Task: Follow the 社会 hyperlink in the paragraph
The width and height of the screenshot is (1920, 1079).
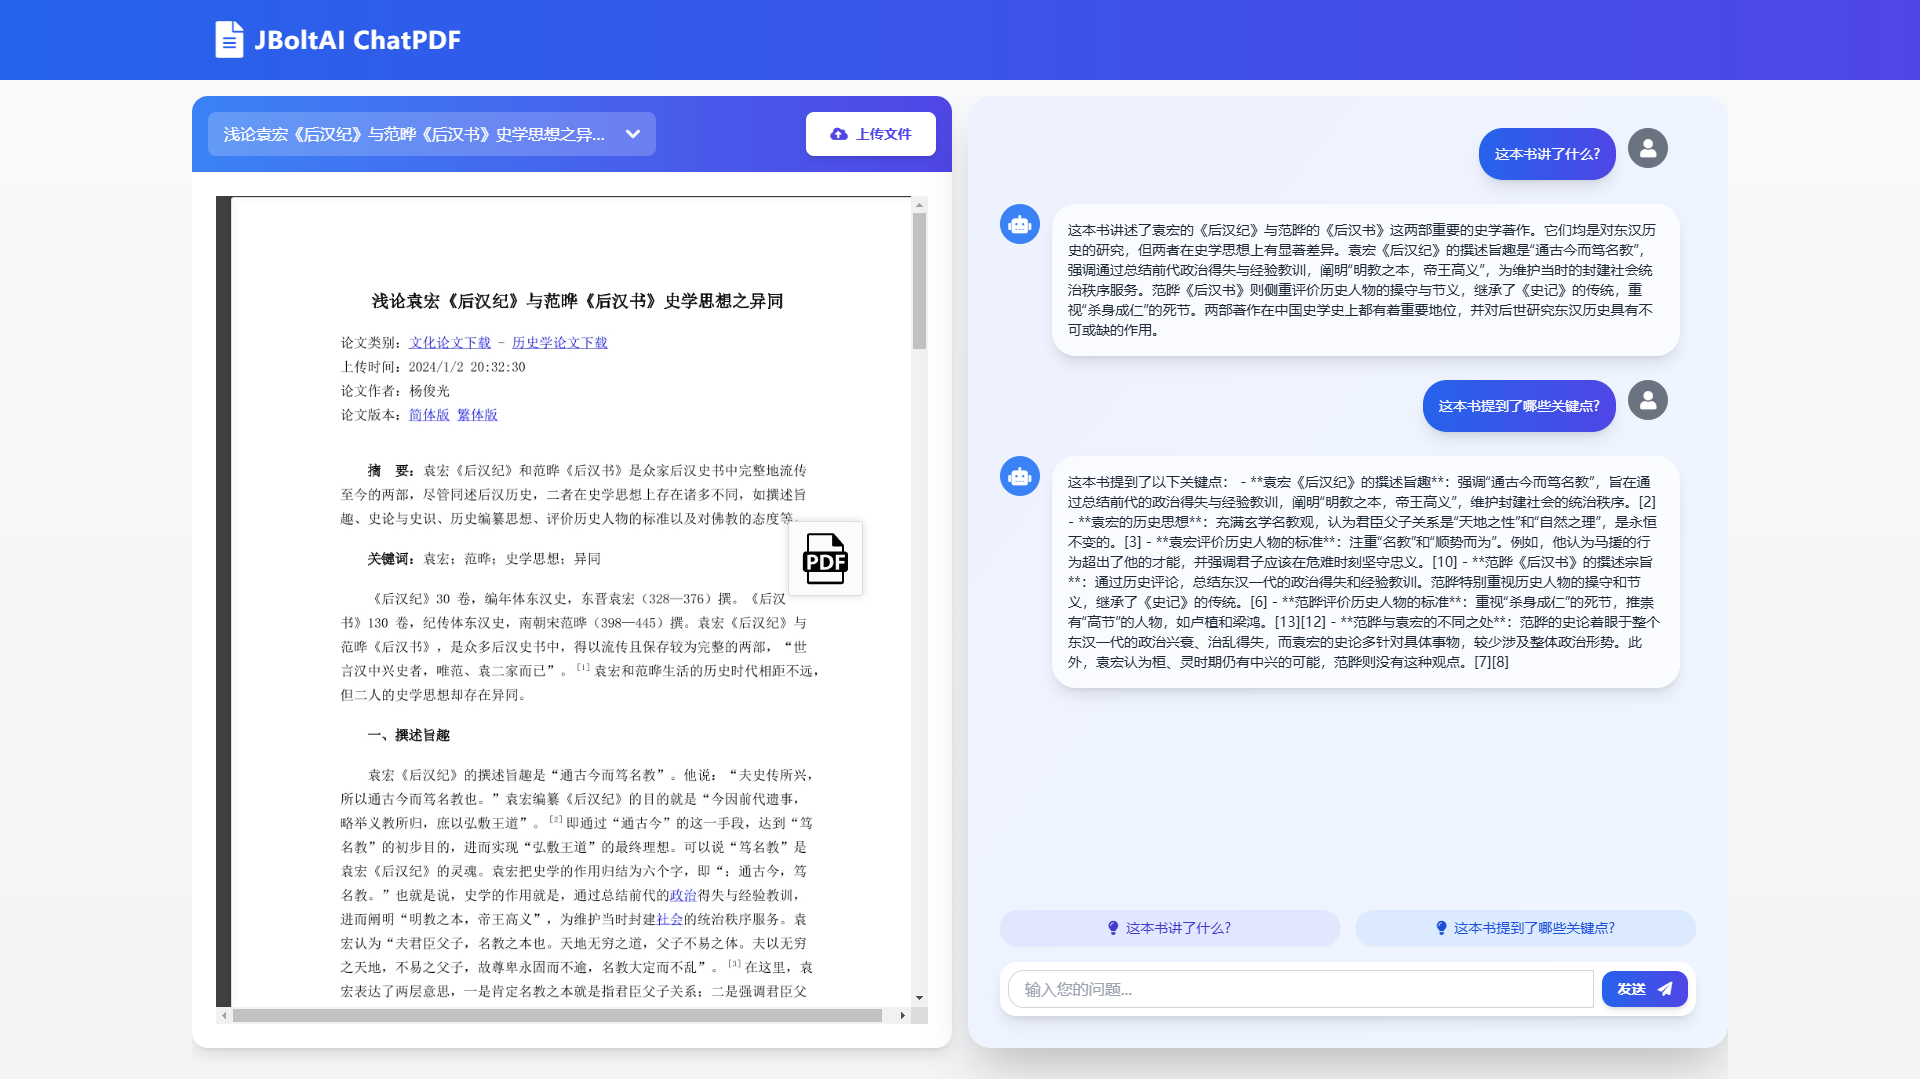Action: coord(669,919)
